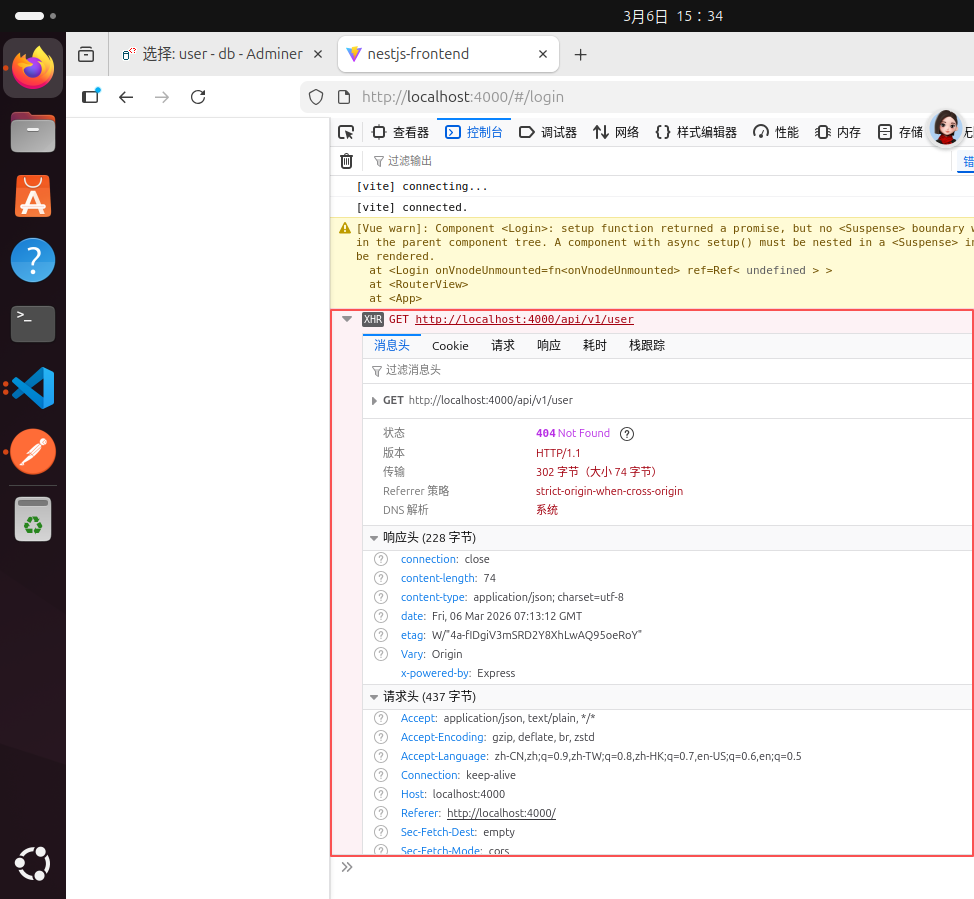
Task: Launch Terminal from dock
Action: click(33, 324)
